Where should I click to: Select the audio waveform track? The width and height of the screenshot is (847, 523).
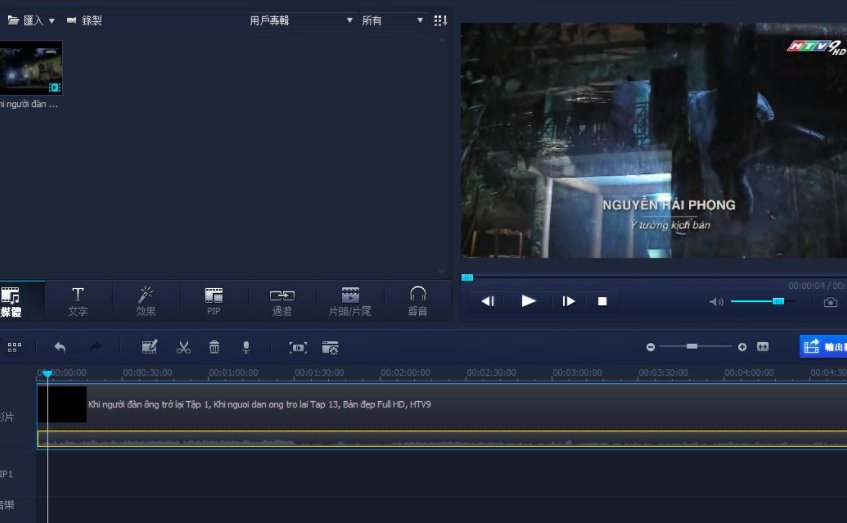[x=442, y=439]
